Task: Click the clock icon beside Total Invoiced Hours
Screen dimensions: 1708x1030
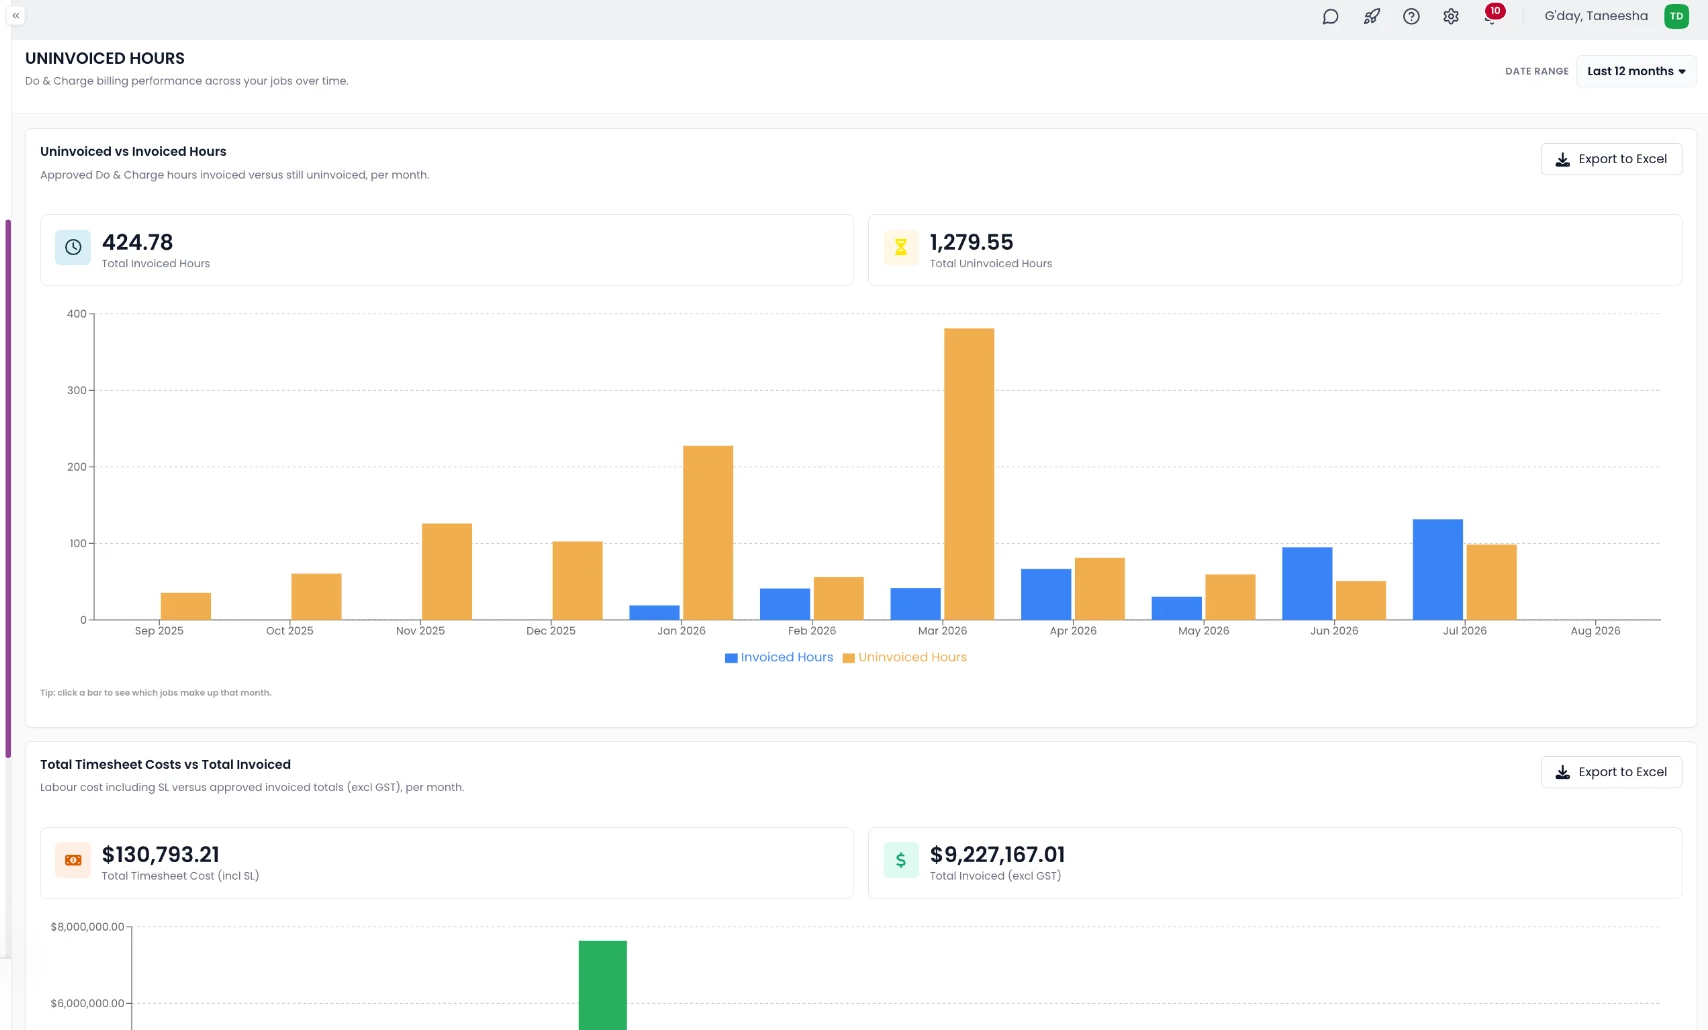Action: (73, 247)
